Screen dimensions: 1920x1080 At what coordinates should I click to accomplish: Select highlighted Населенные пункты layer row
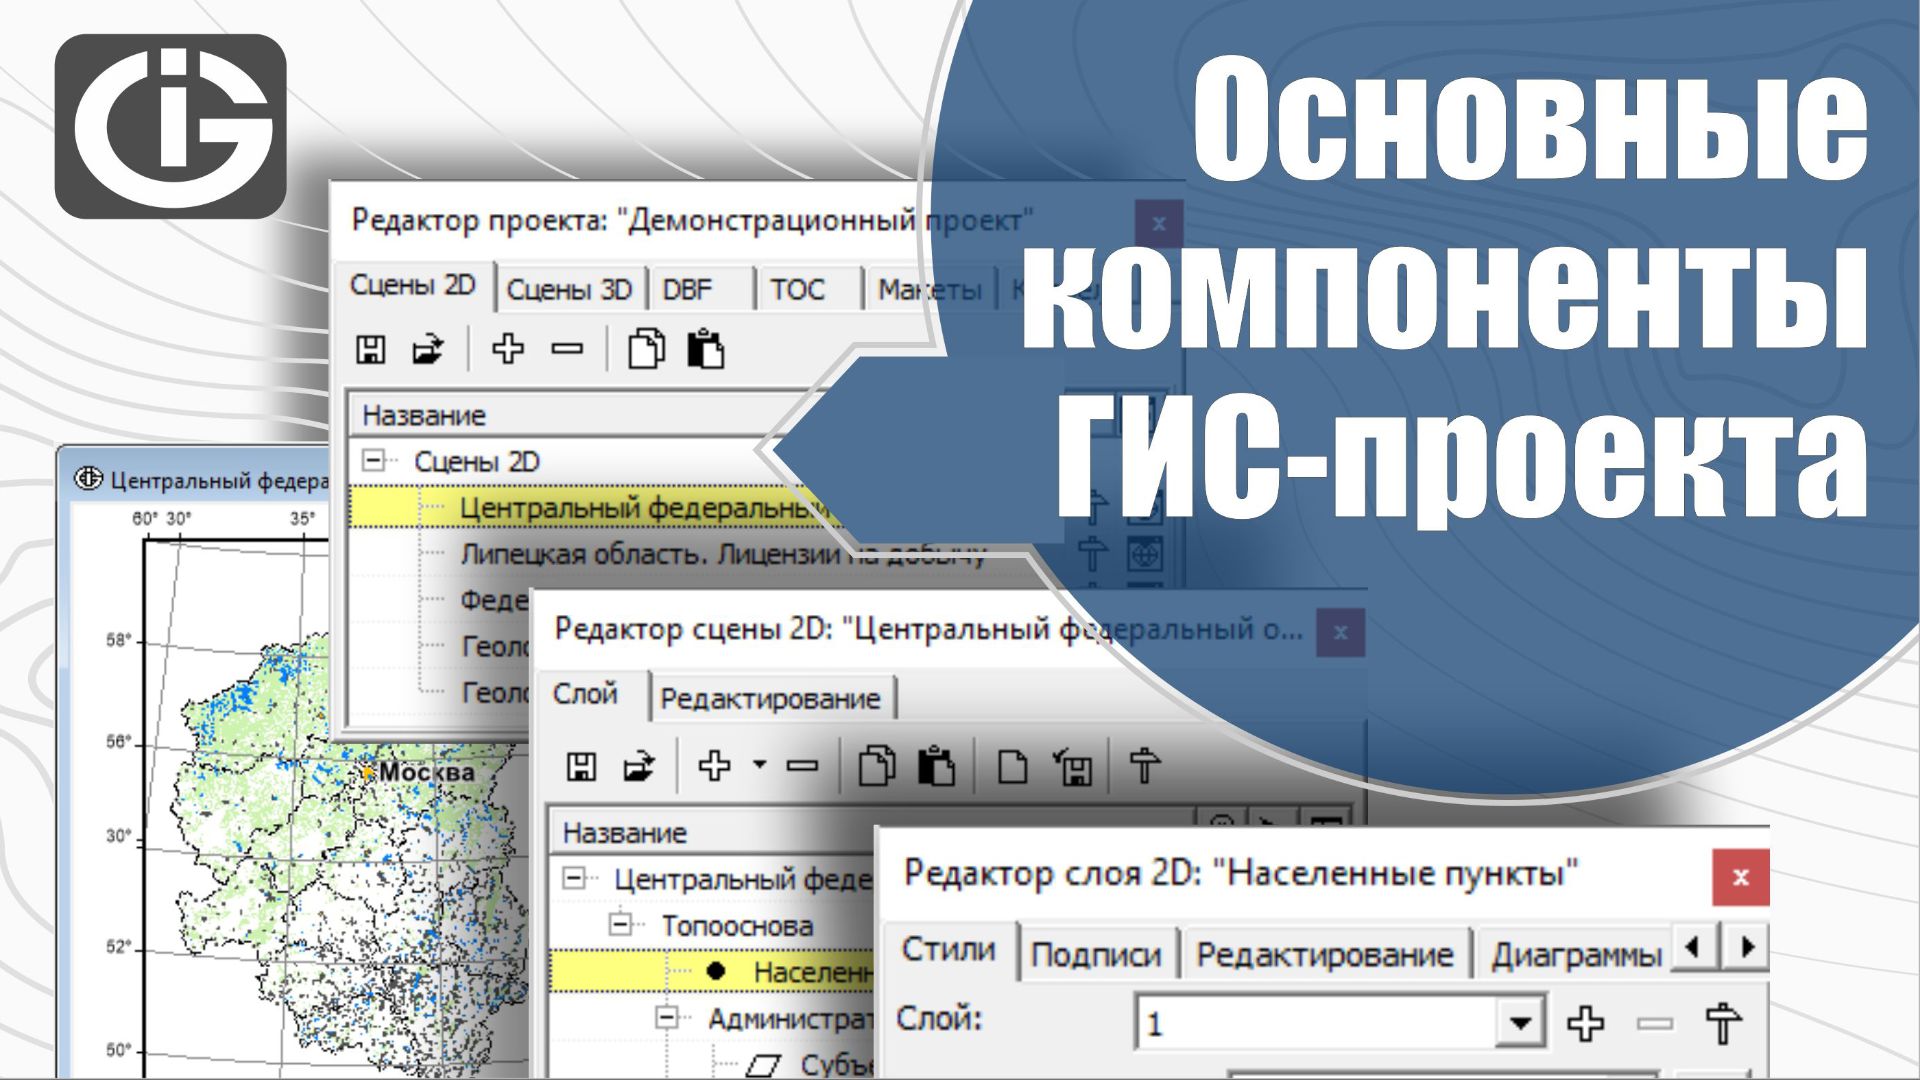click(713, 971)
